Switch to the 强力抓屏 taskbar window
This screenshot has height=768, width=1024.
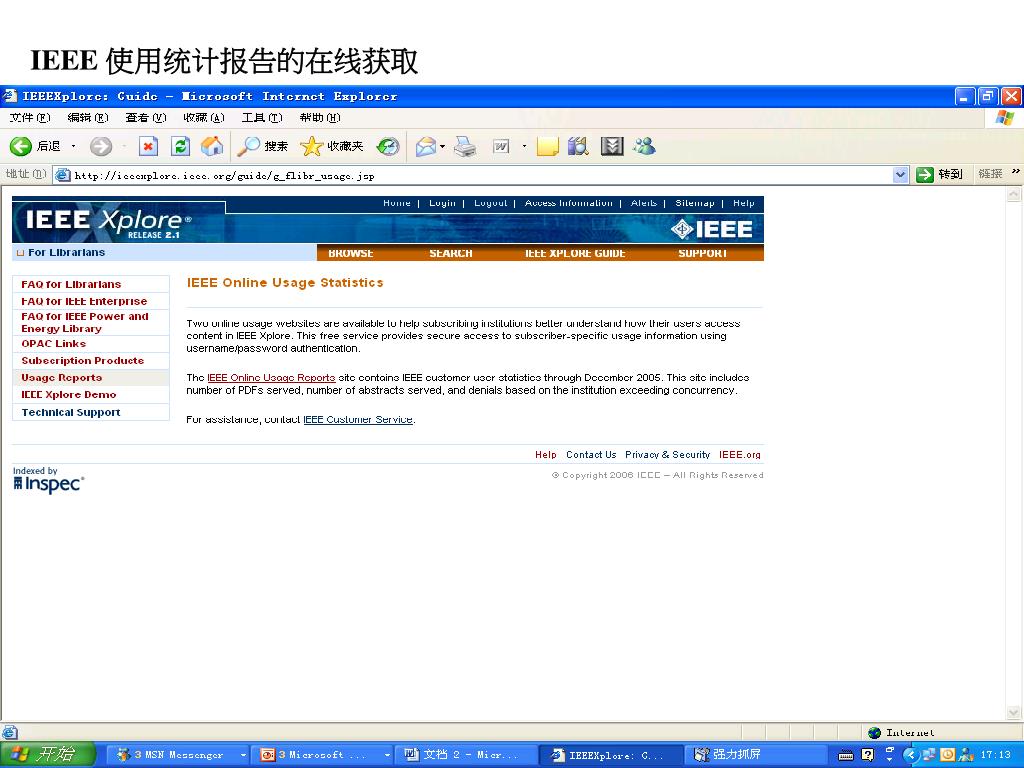[756, 755]
